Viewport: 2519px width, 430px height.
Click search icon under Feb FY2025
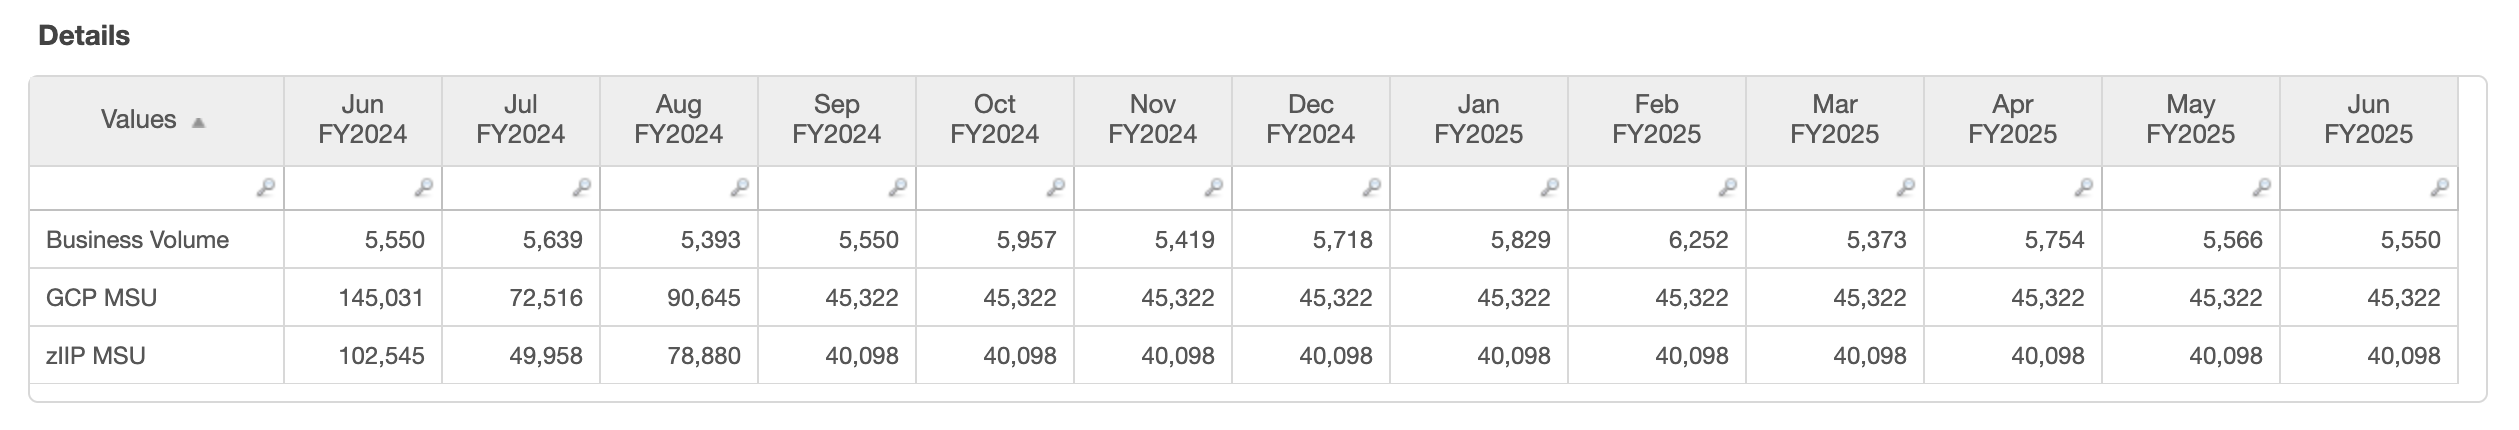click(1727, 187)
